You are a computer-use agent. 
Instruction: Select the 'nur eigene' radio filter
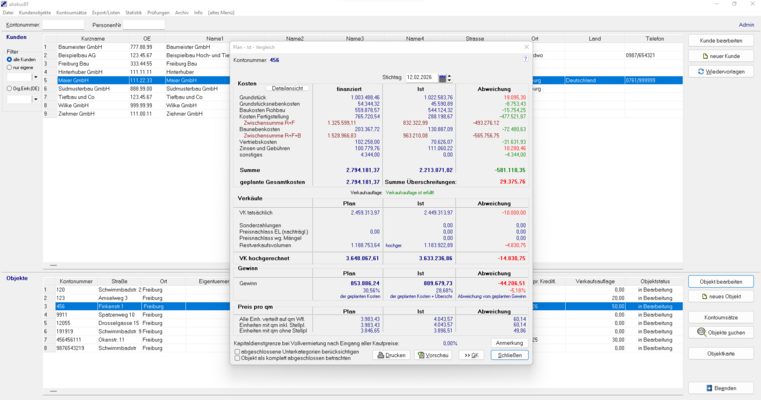click(x=10, y=67)
